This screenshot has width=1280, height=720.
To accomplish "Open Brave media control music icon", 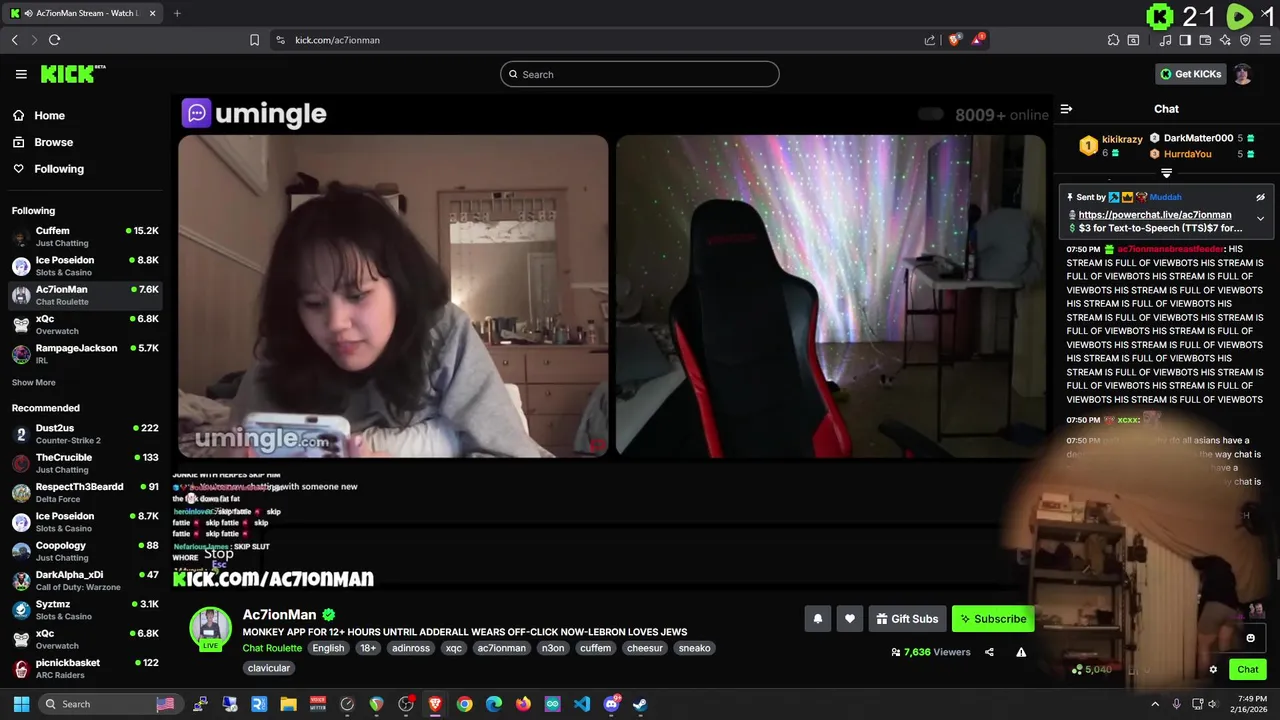I will (x=1165, y=40).
